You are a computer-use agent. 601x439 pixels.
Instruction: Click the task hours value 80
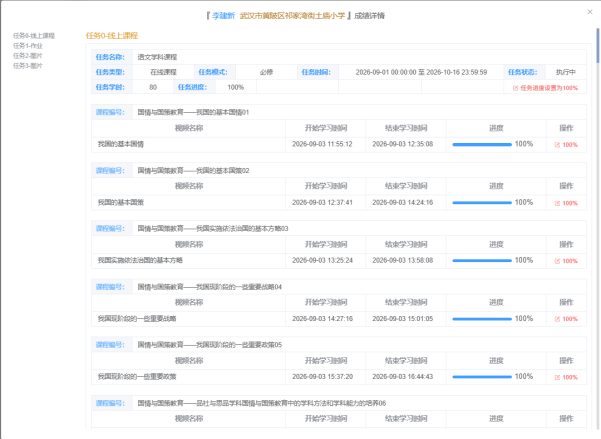pos(153,87)
